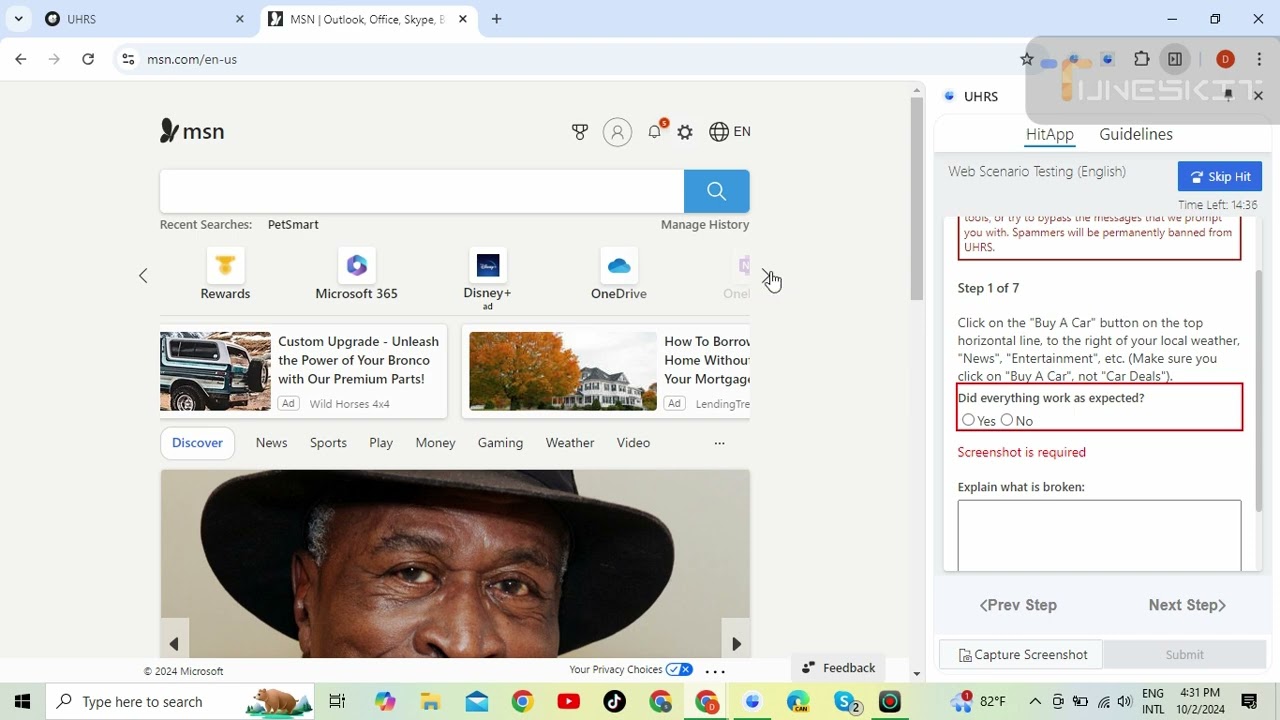Switch to the Guidelines tab
Viewport: 1280px width, 720px height.
pyautogui.click(x=1136, y=134)
